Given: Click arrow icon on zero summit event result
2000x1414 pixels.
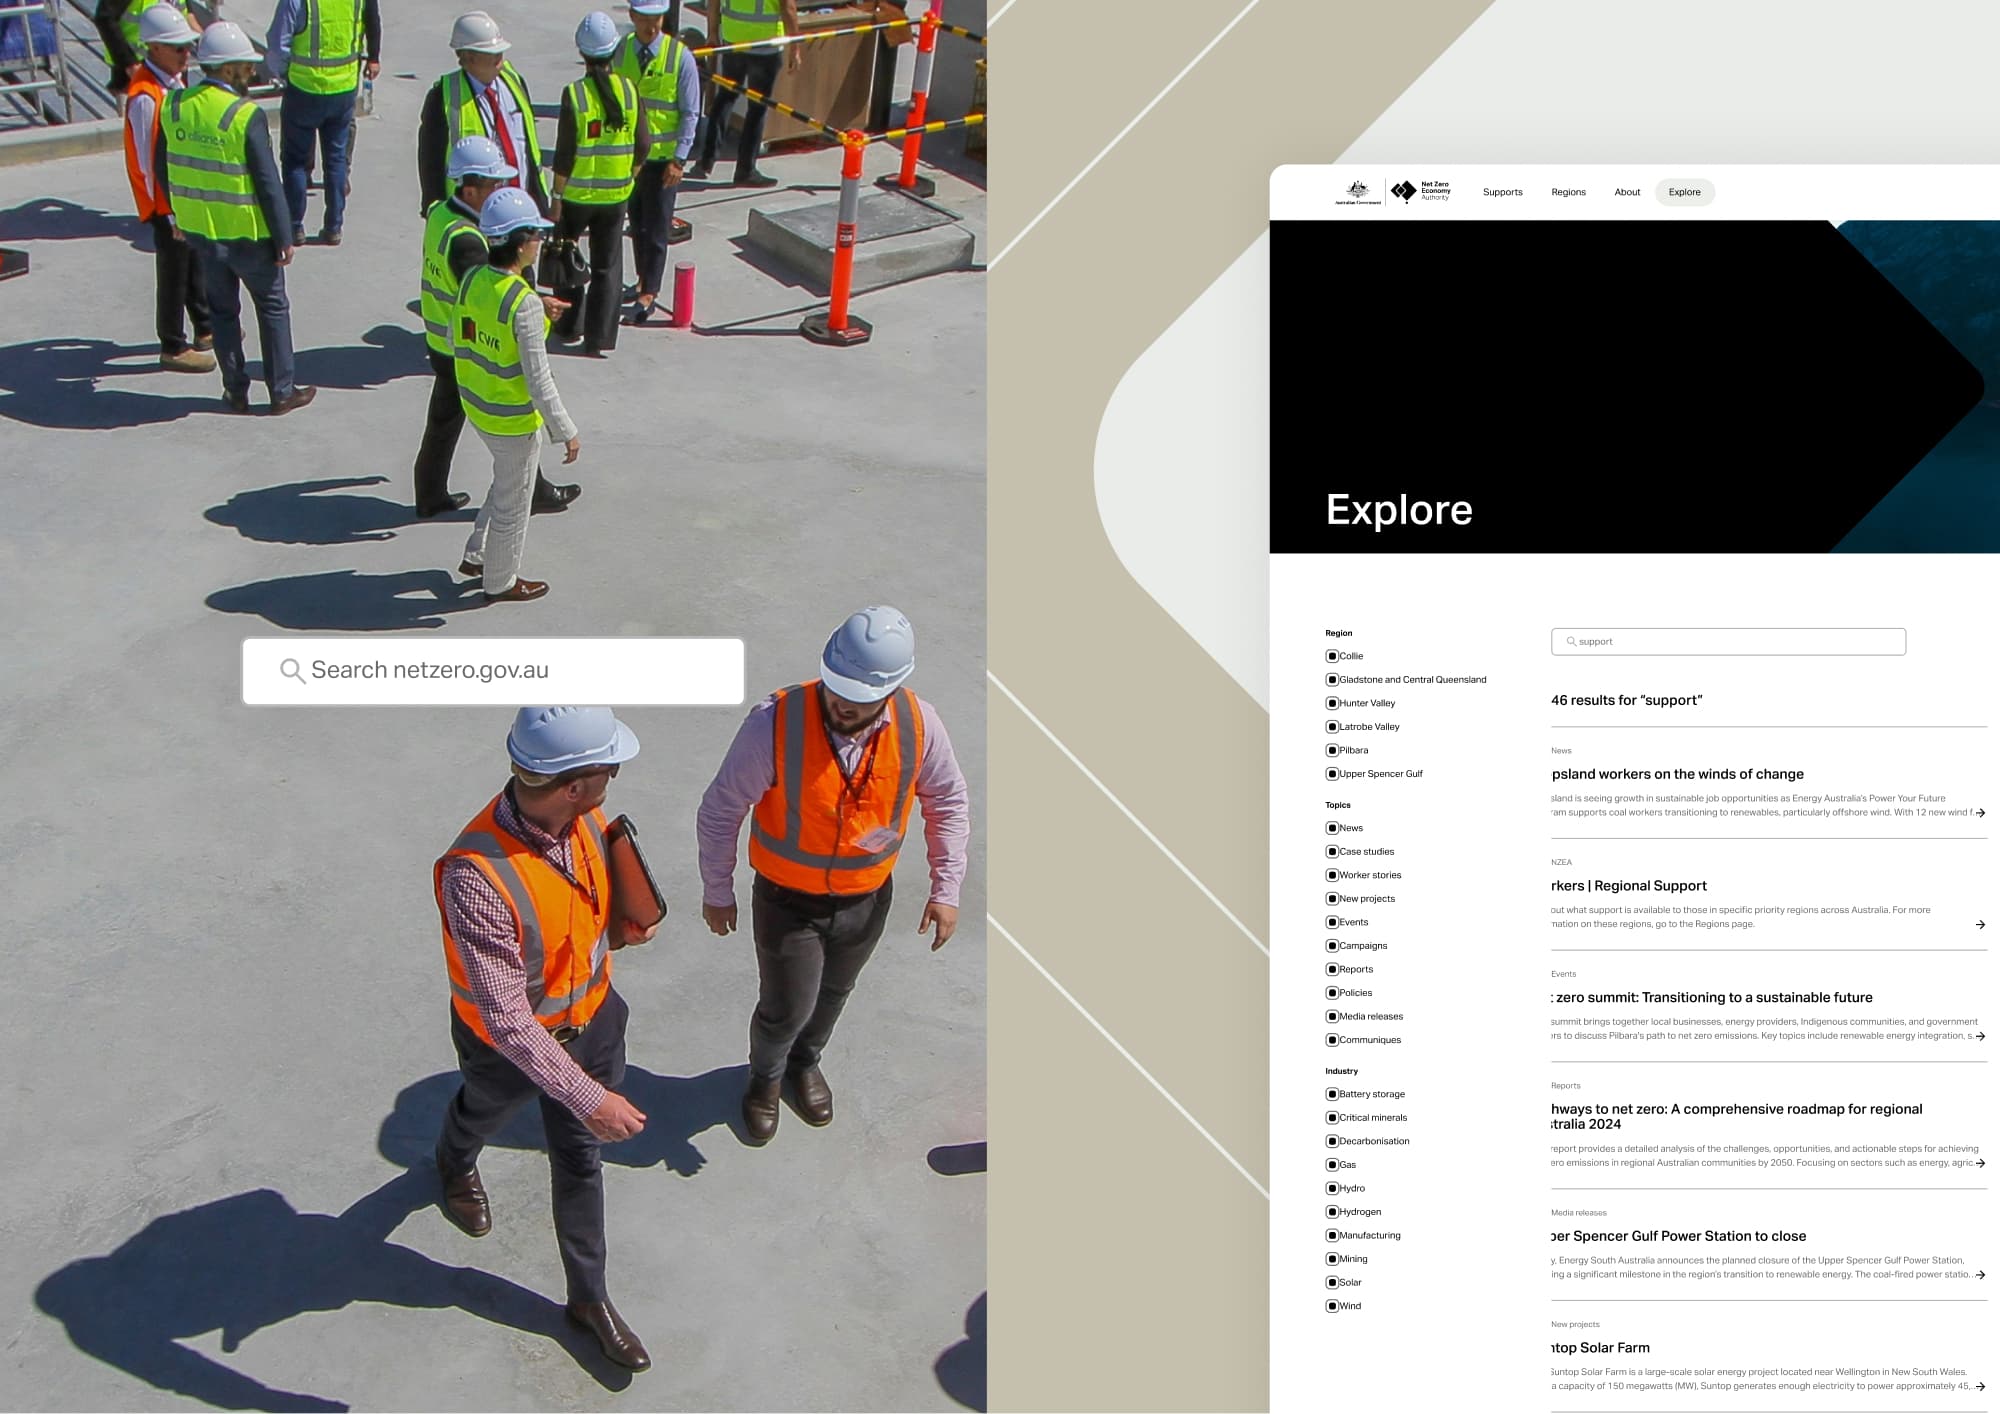Looking at the screenshot, I should click(1980, 1037).
